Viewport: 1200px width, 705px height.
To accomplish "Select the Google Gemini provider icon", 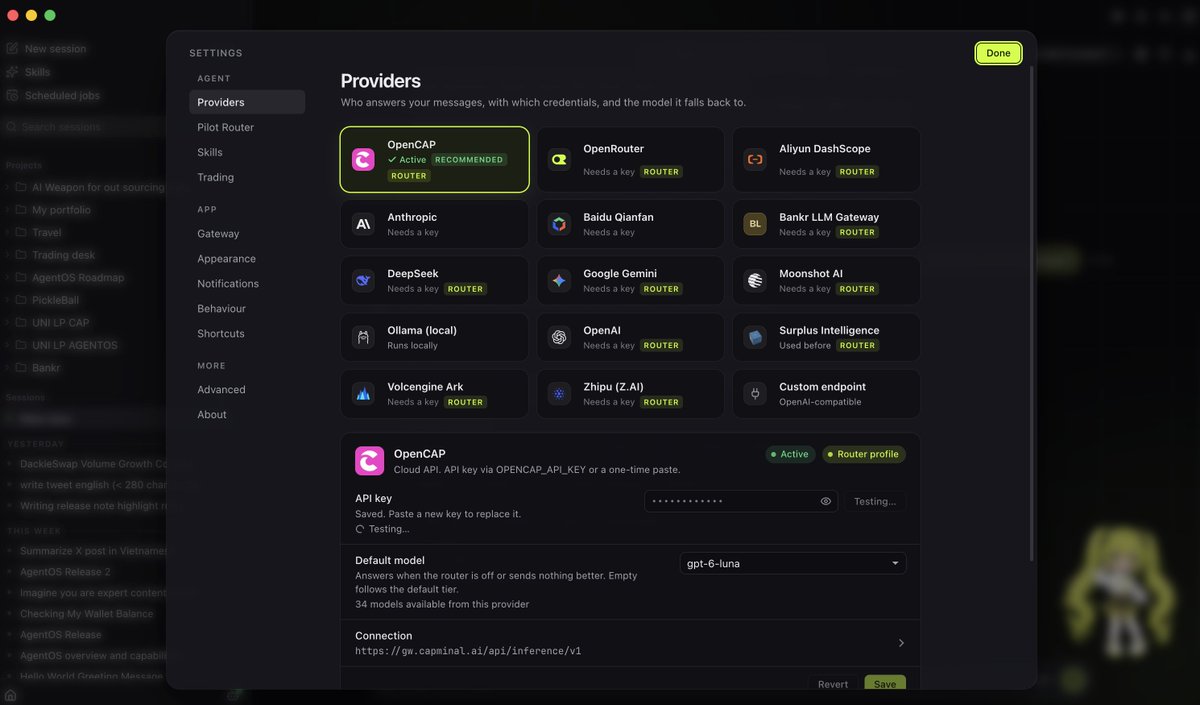I will 559,281.
